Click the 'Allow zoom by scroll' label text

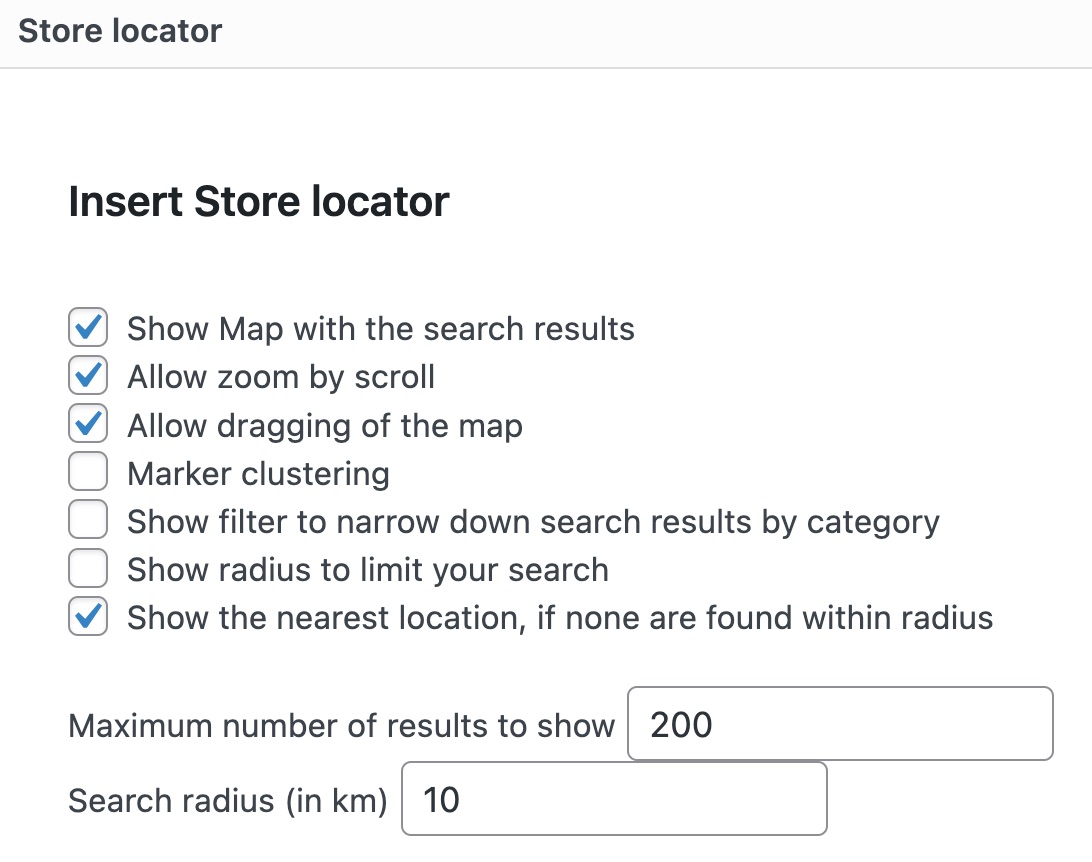coord(281,377)
